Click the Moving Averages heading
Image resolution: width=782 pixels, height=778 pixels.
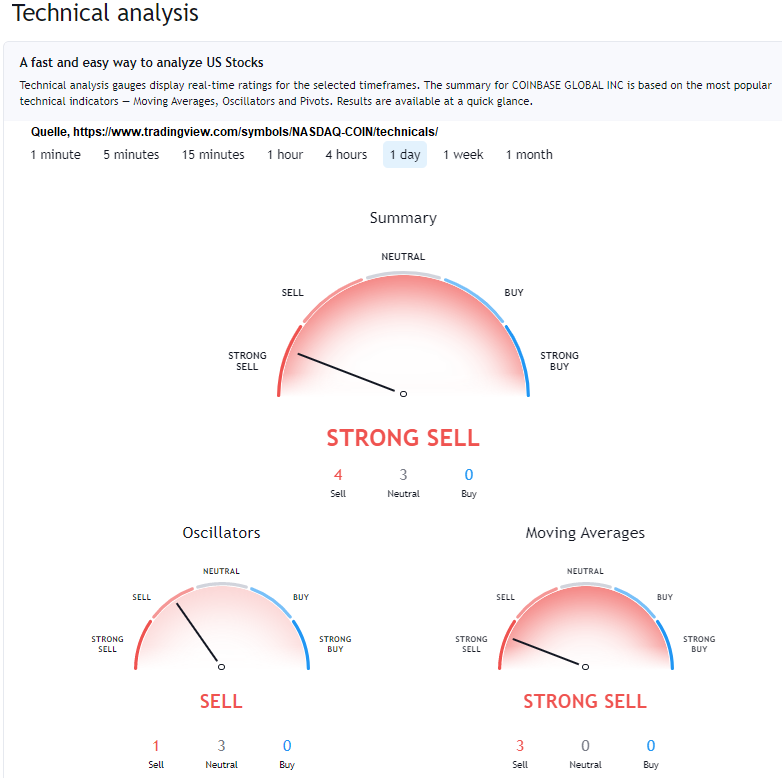[x=585, y=533]
